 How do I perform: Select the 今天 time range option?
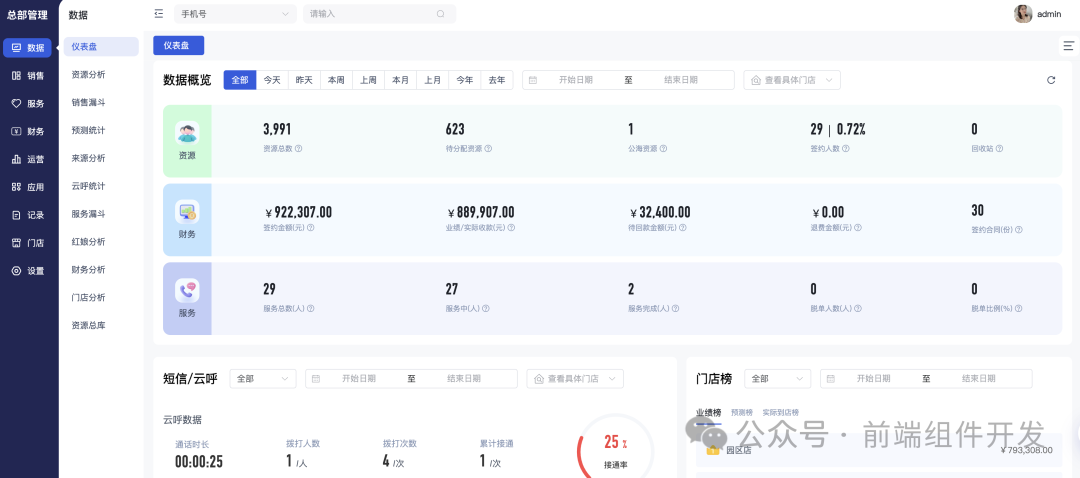[272, 80]
